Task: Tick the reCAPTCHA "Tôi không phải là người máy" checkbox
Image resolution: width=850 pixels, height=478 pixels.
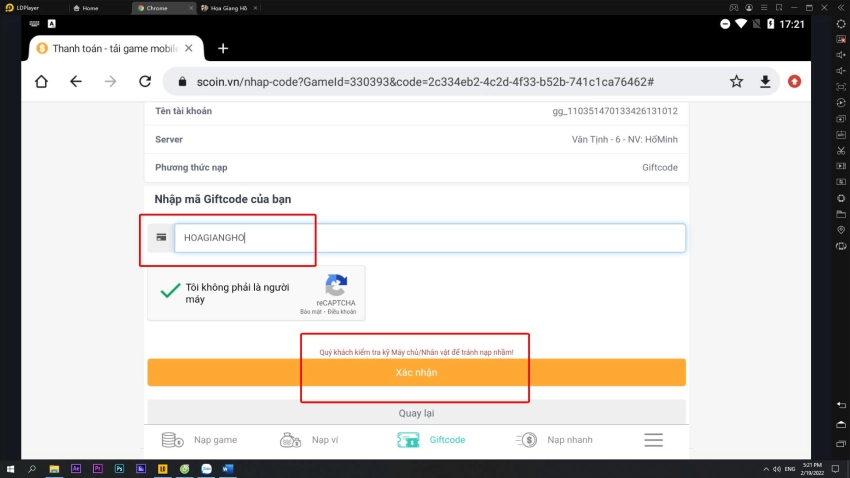Action: click(170, 291)
